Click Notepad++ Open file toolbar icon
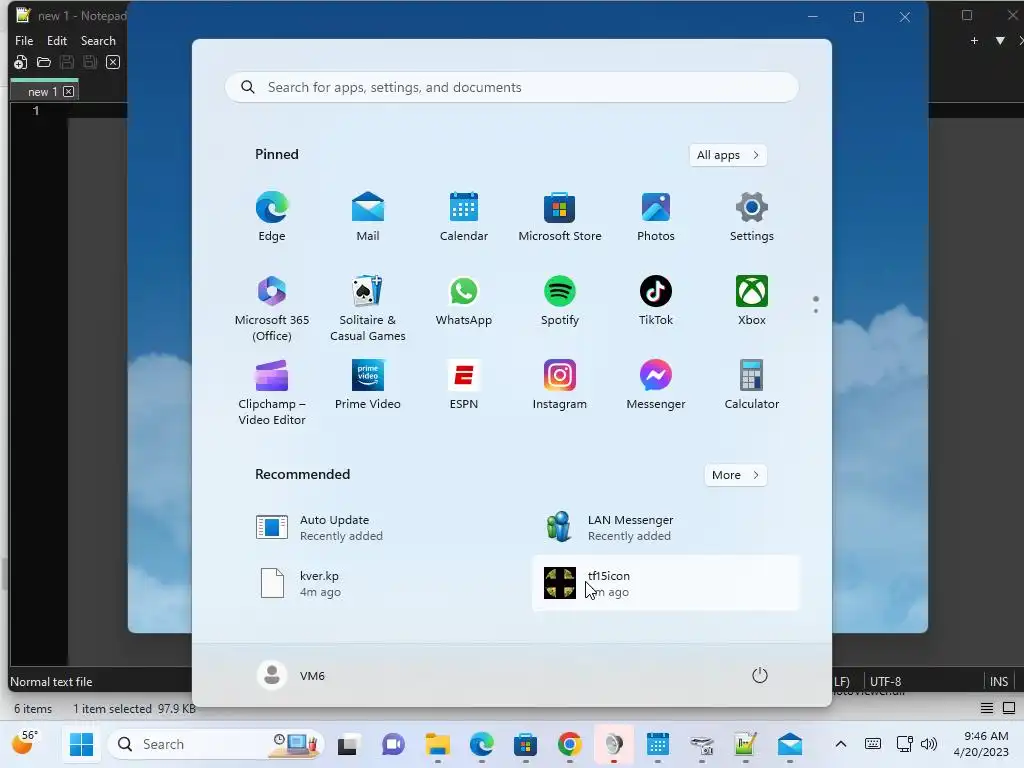Viewport: 1024px width, 768px height. (44, 62)
